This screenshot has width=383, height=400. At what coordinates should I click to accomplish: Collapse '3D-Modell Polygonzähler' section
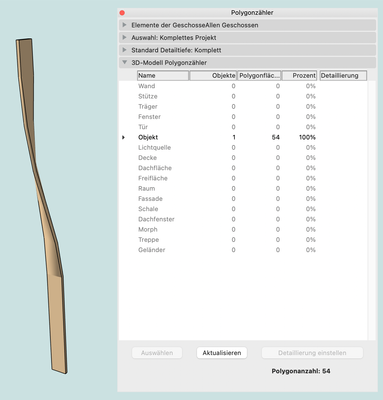[124, 62]
